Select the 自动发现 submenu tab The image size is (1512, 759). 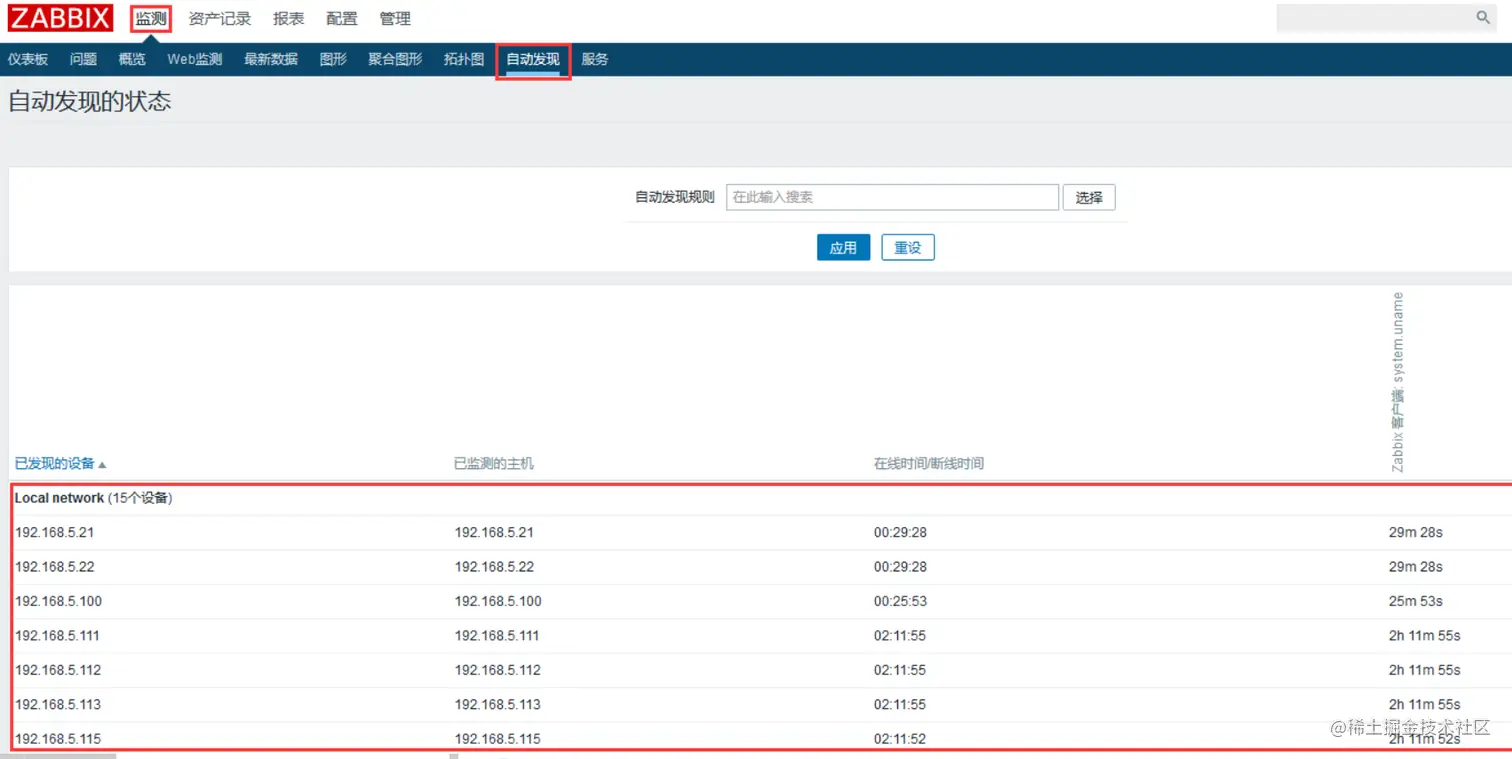click(x=533, y=59)
